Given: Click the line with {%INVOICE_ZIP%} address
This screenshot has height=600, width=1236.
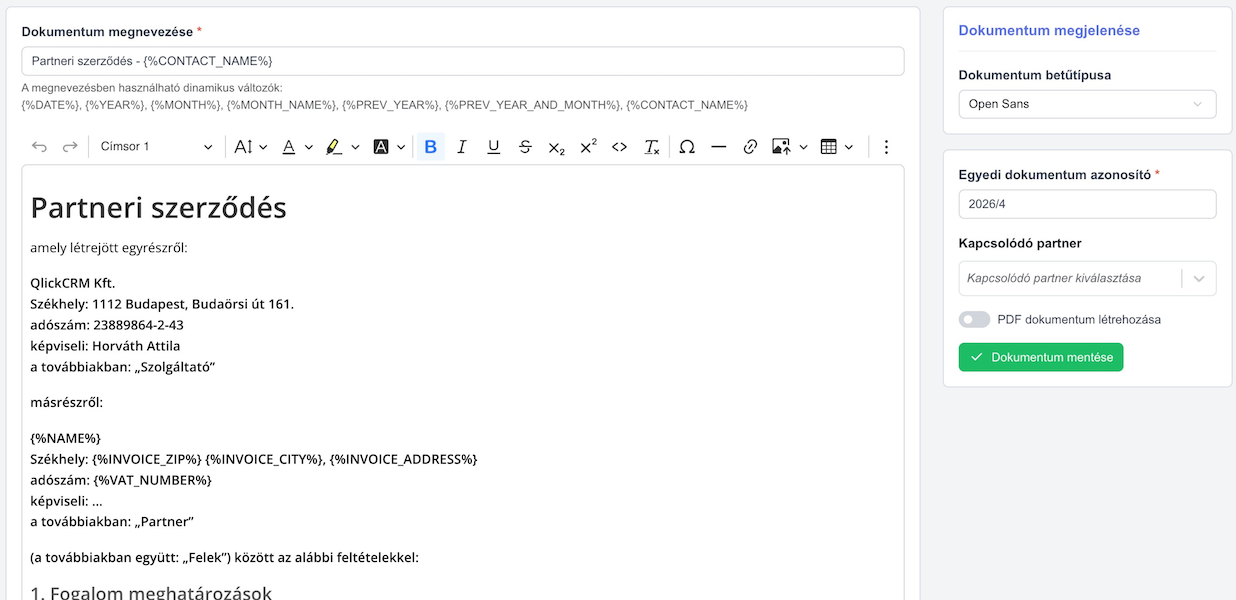Looking at the screenshot, I should coord(254,459).
